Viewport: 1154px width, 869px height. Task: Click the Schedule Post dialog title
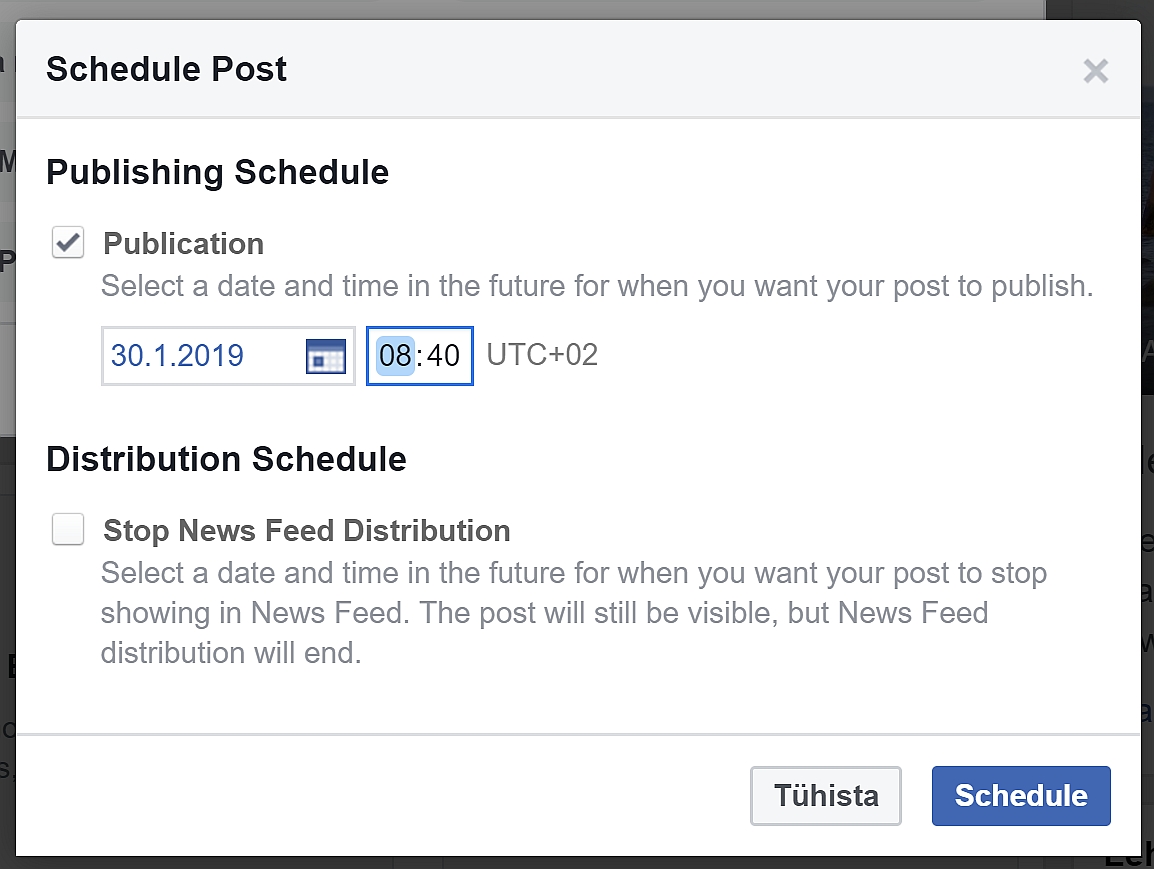(166, 69)
